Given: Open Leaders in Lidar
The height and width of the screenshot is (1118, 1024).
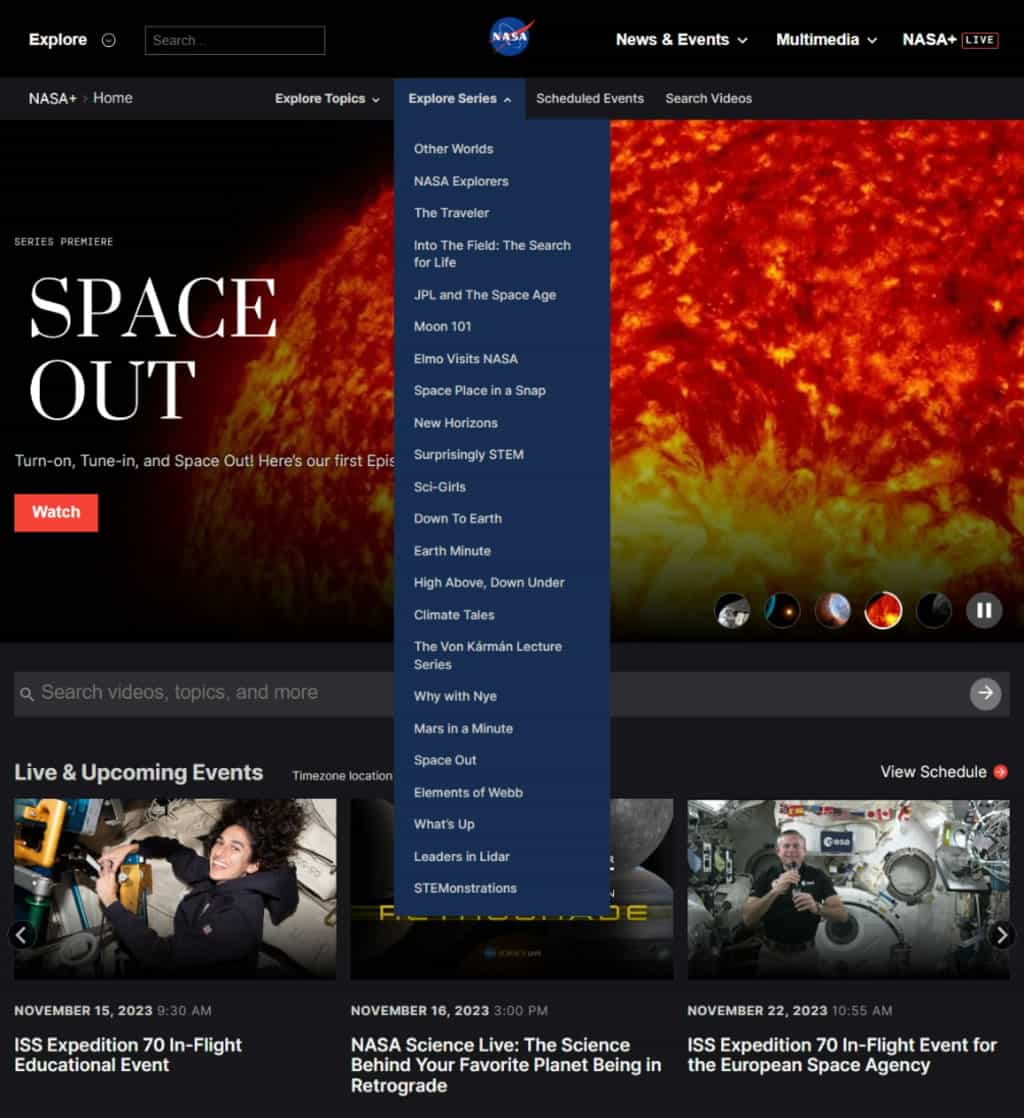Looking at the screenshot, I should click(x=462, y=856).
